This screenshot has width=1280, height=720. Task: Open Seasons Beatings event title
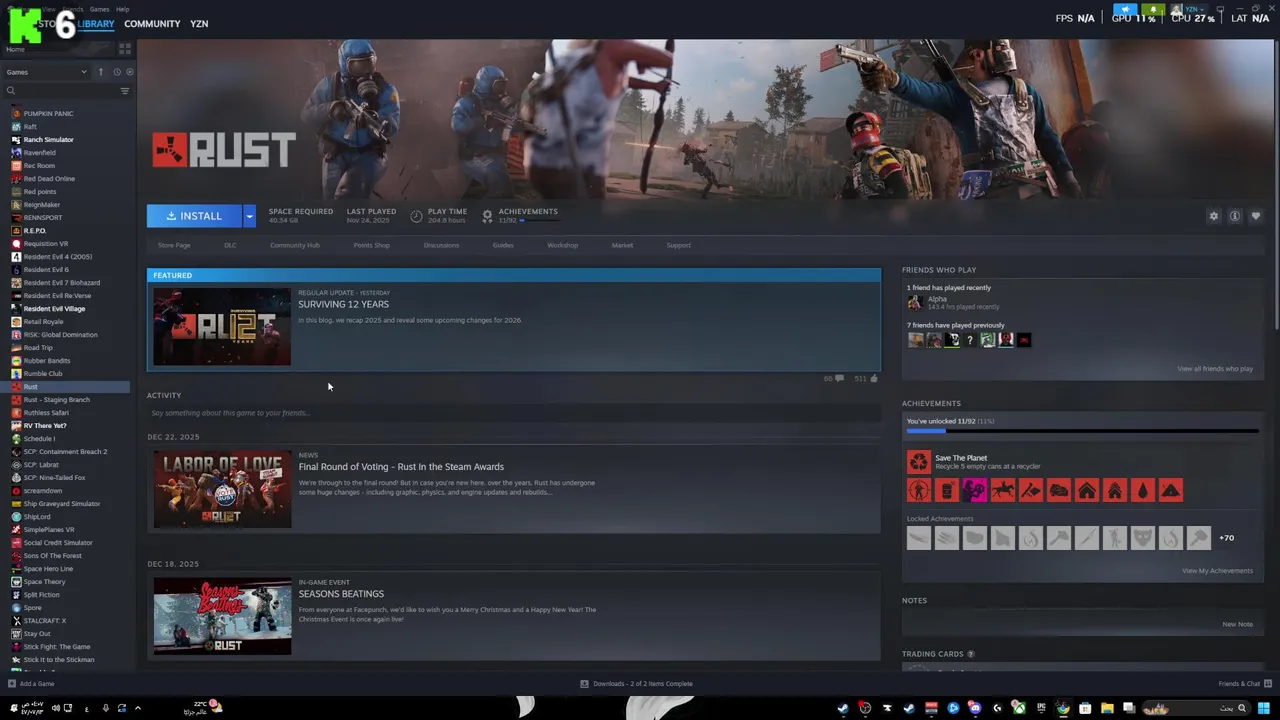click(341, 594)
